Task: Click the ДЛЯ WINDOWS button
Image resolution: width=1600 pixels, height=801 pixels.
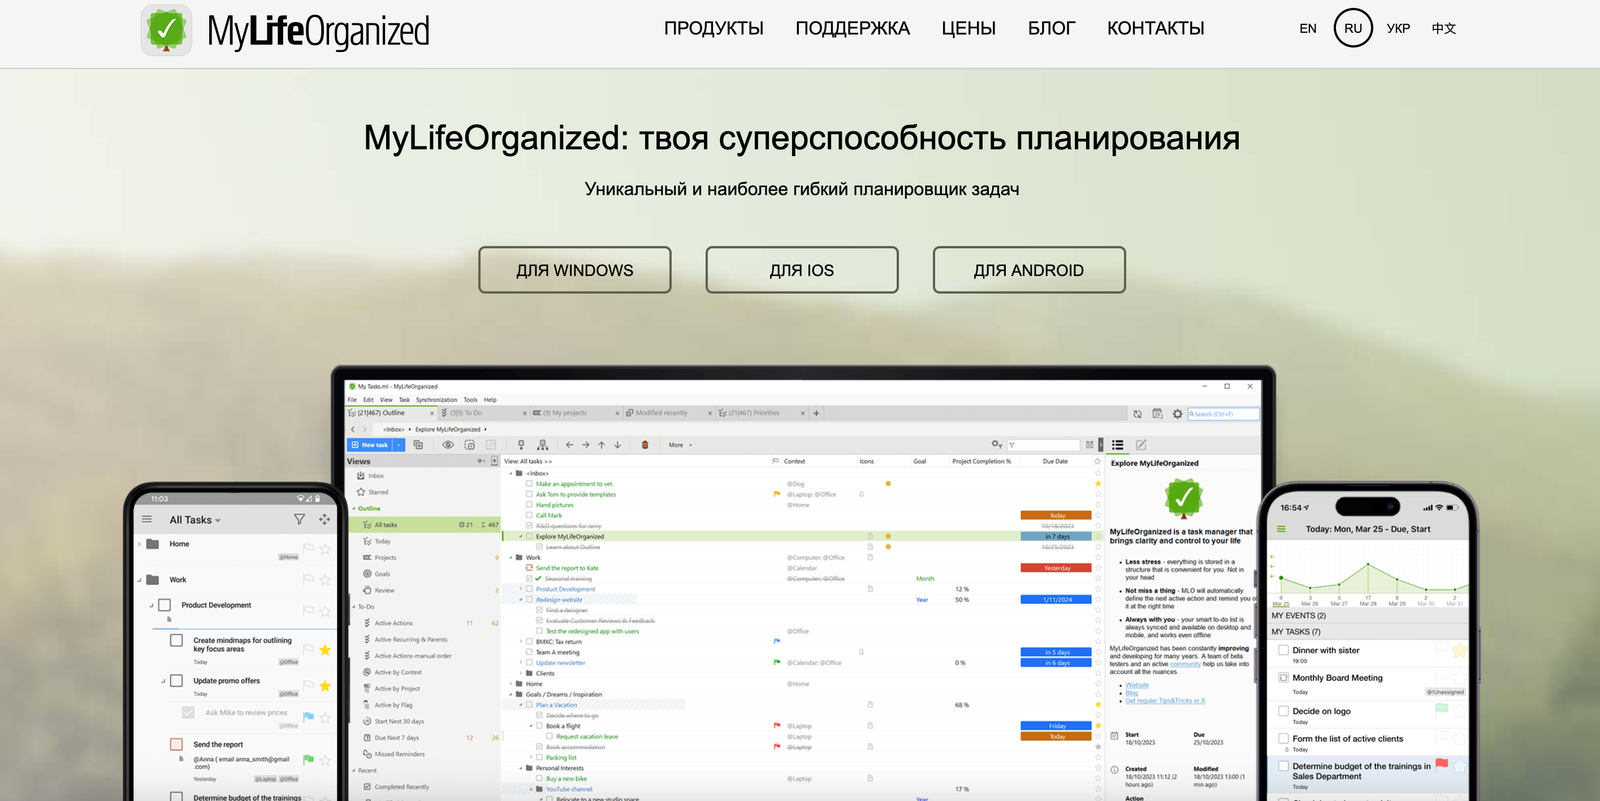Action: 575,270
